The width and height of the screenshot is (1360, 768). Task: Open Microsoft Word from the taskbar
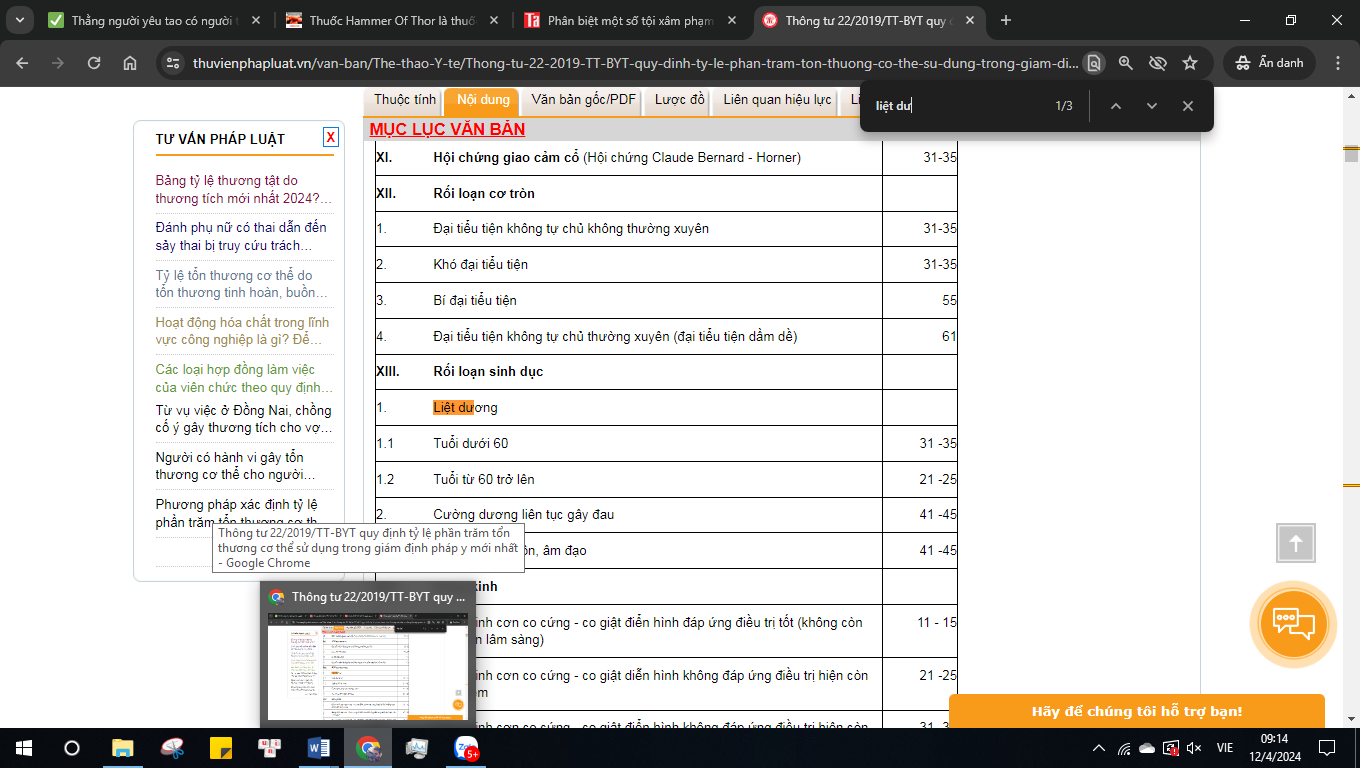point(319,748)
